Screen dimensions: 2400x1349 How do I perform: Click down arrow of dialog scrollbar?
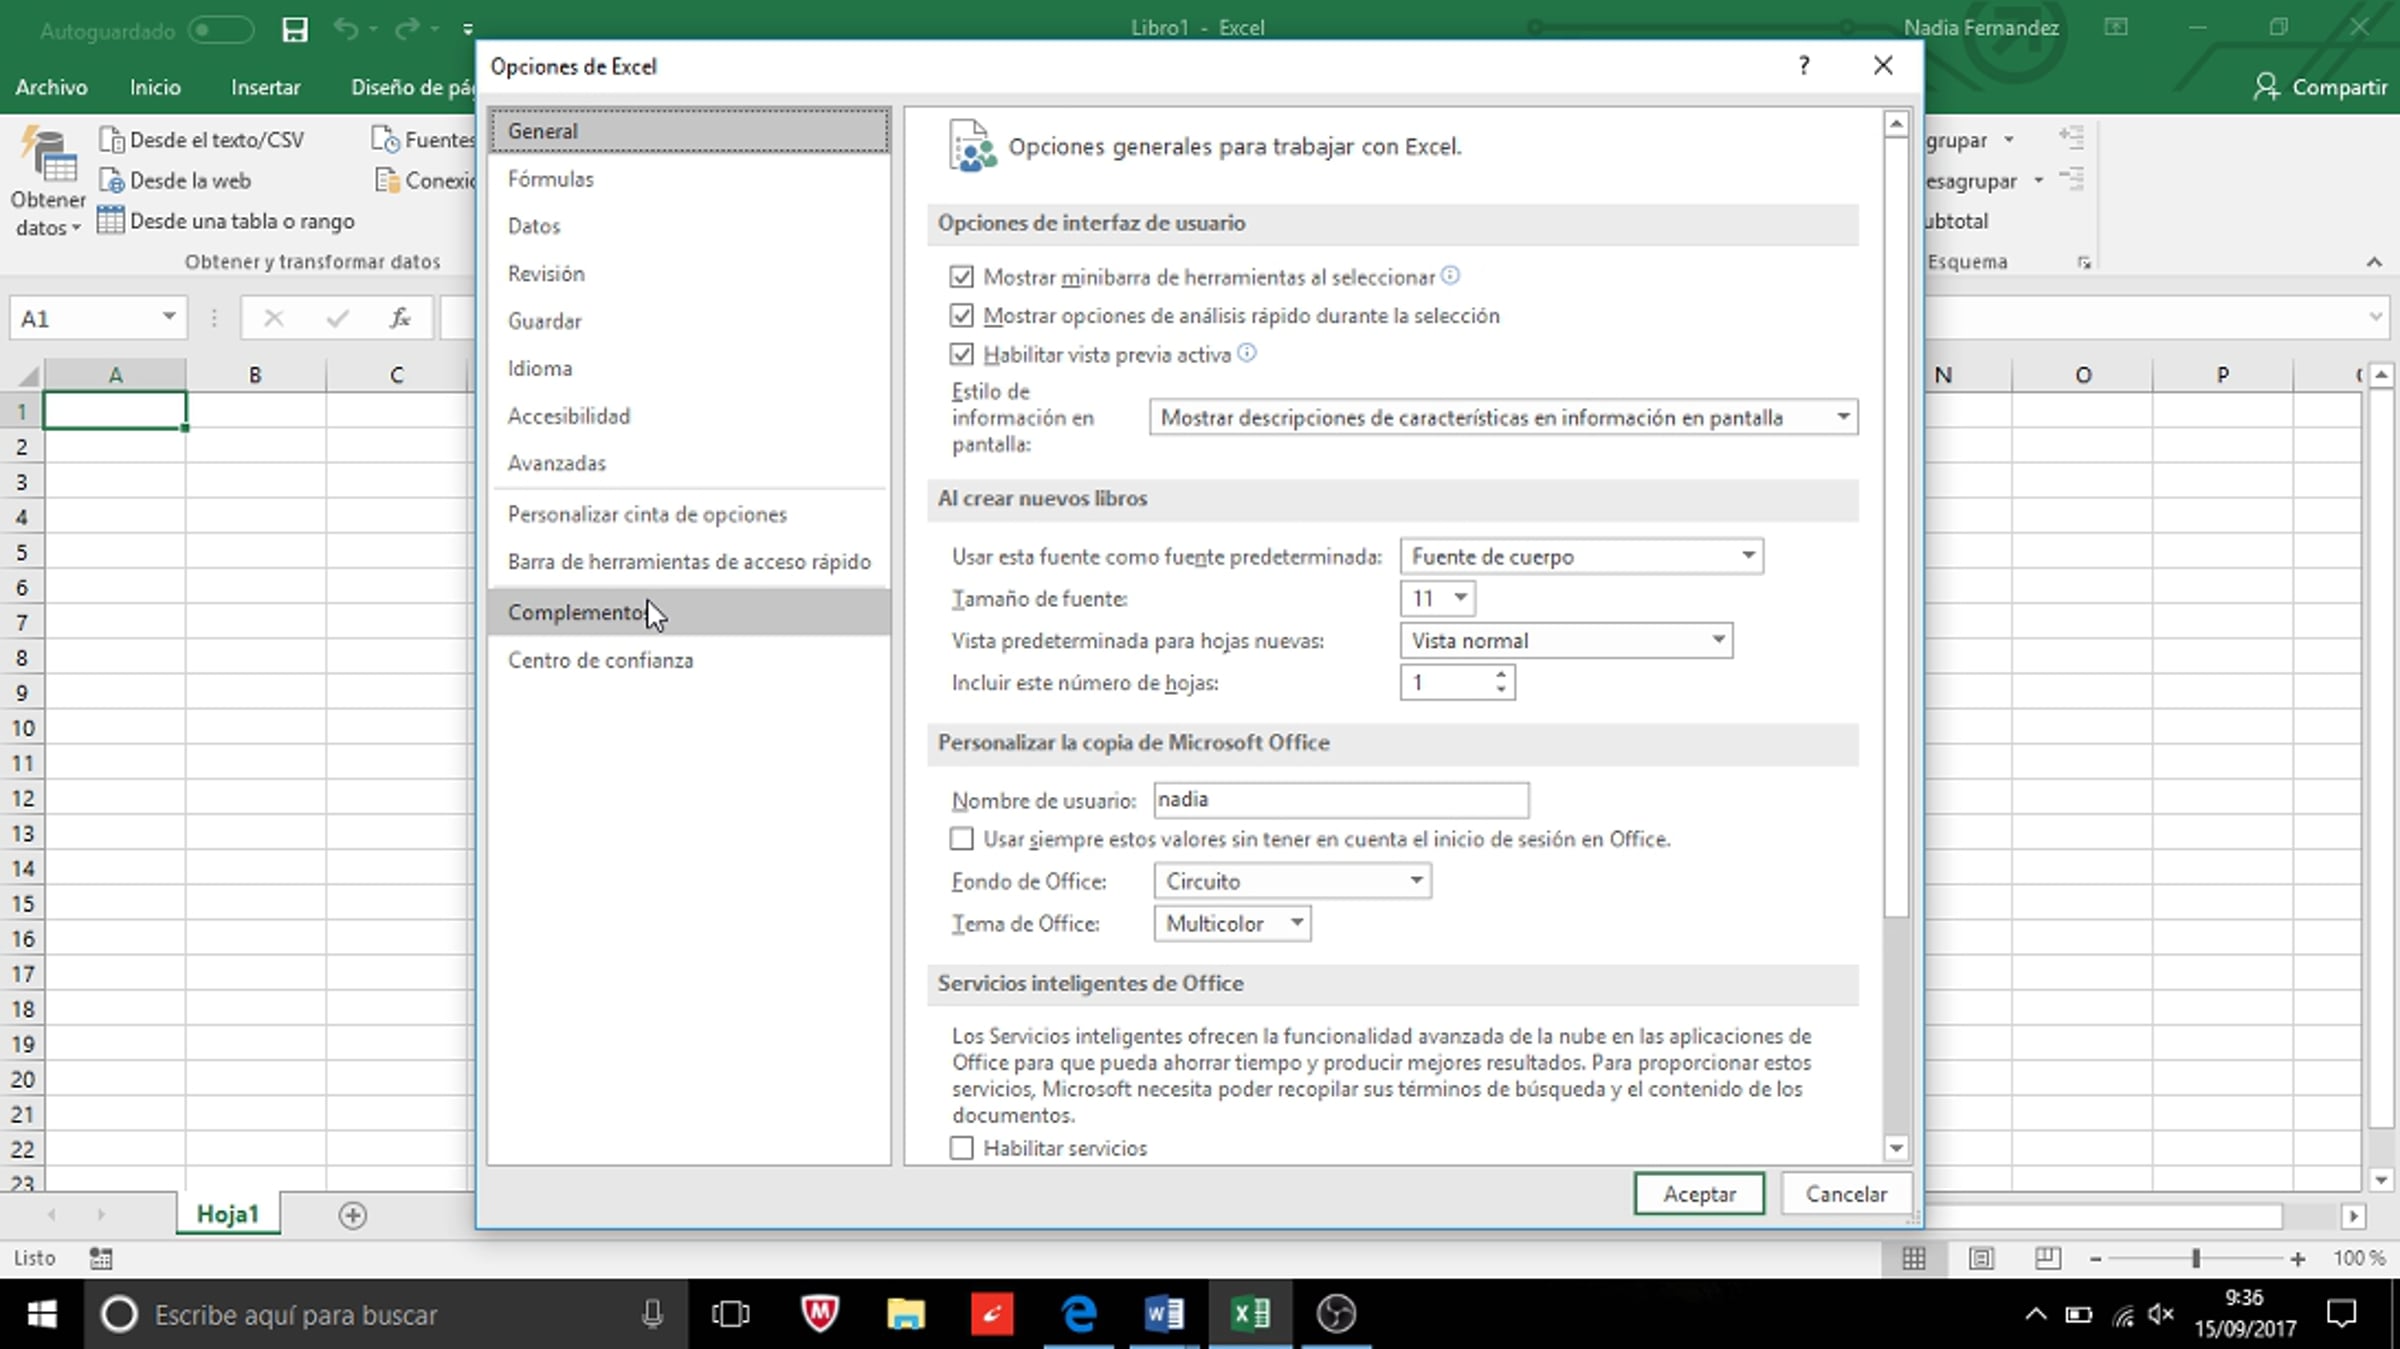pyautogui.click(x=1895, y=1148)
